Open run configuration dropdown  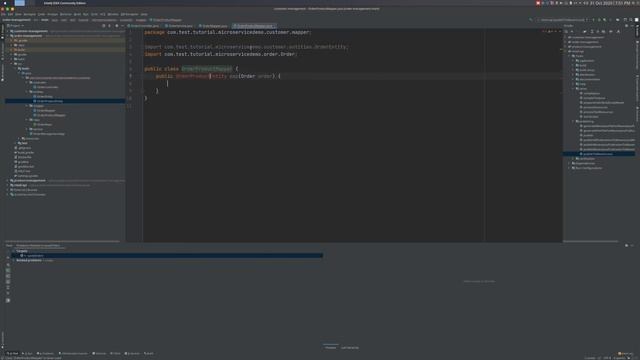coord(563,20)
